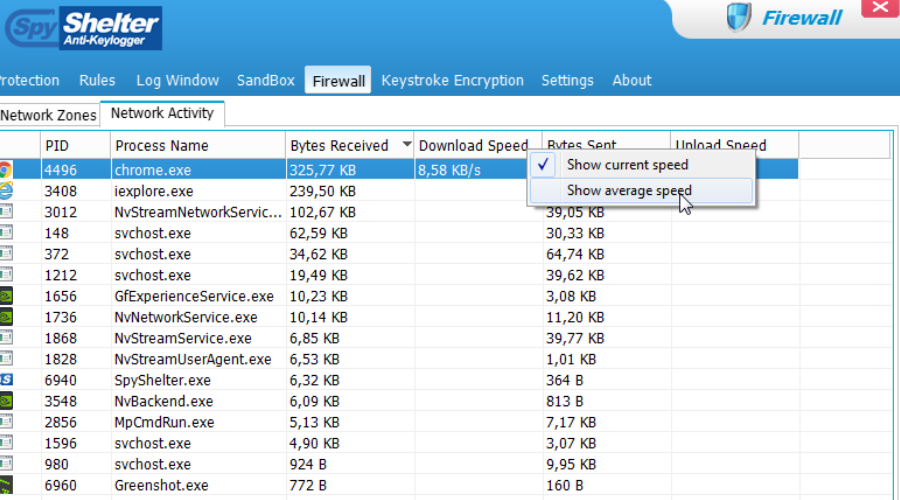The image size is (900, 500).
Task: Click the icon beside svchost.exe PID 980
Action: point(6,464)
